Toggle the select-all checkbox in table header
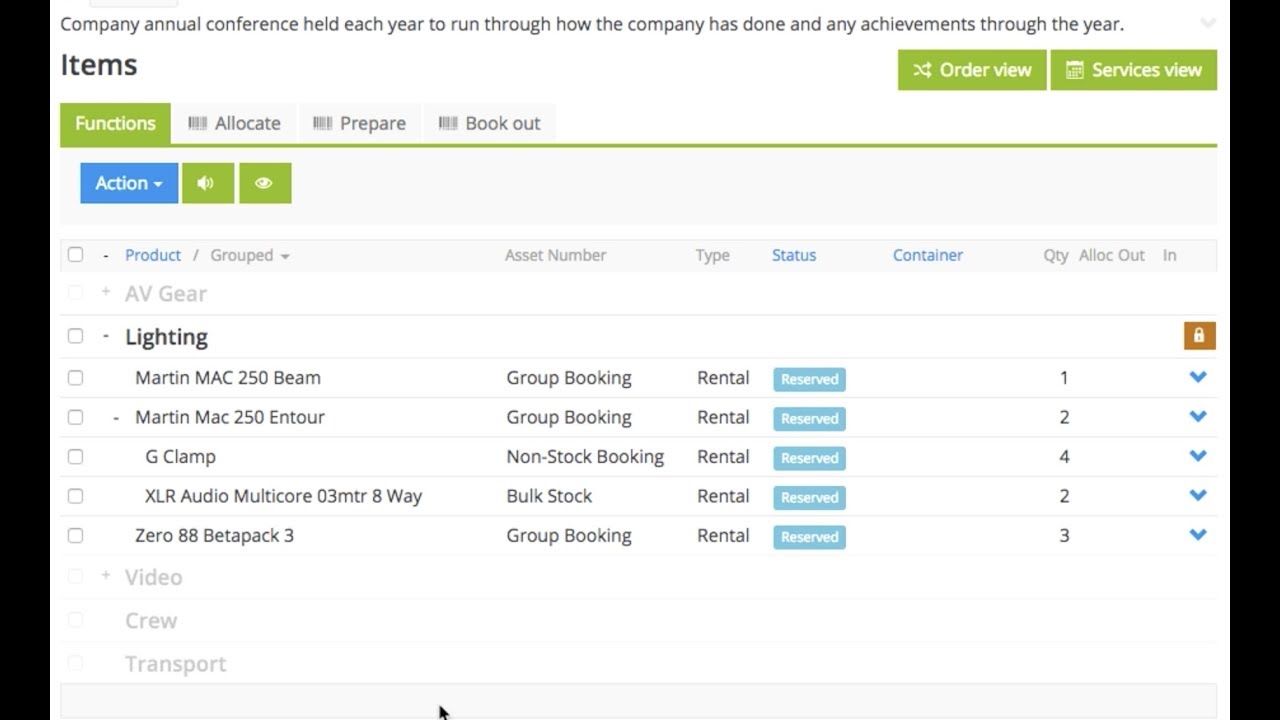This screenshot has width=1280, height=720. click(75, 254)
